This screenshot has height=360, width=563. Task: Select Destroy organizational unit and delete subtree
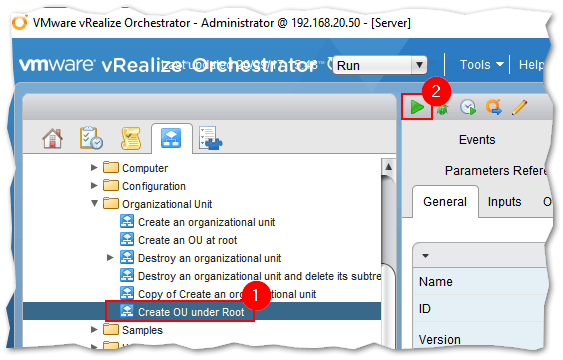click(x=260, y=276)
